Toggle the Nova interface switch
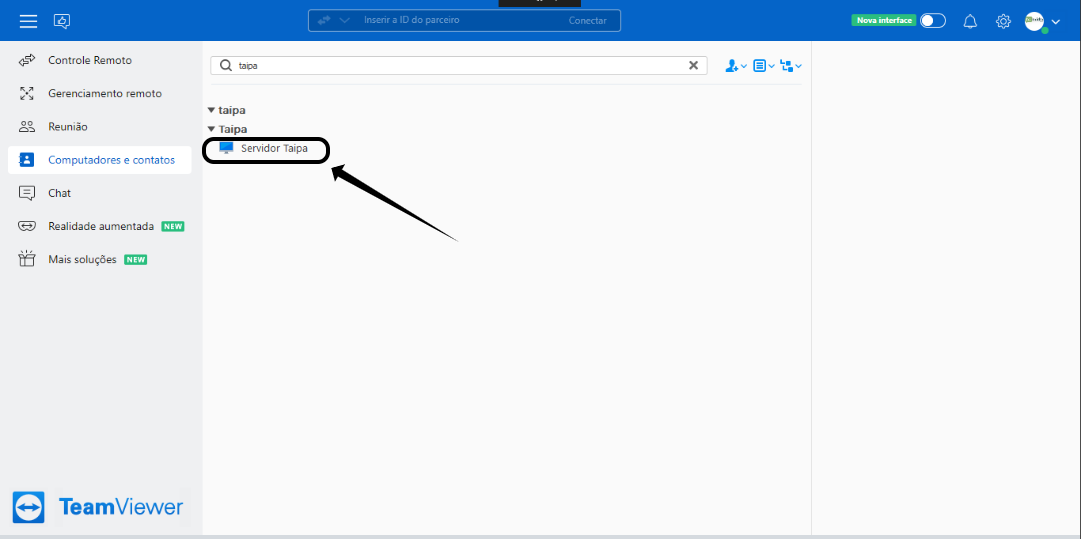This screenshot has height=539, width=1081. (933, 21)
